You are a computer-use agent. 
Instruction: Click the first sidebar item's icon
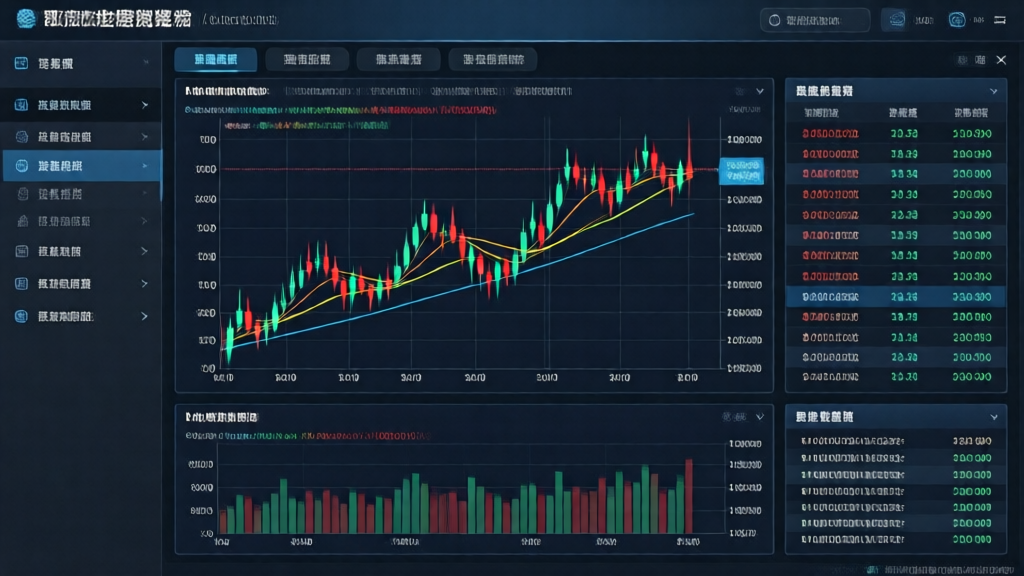(x=22, y=63)
